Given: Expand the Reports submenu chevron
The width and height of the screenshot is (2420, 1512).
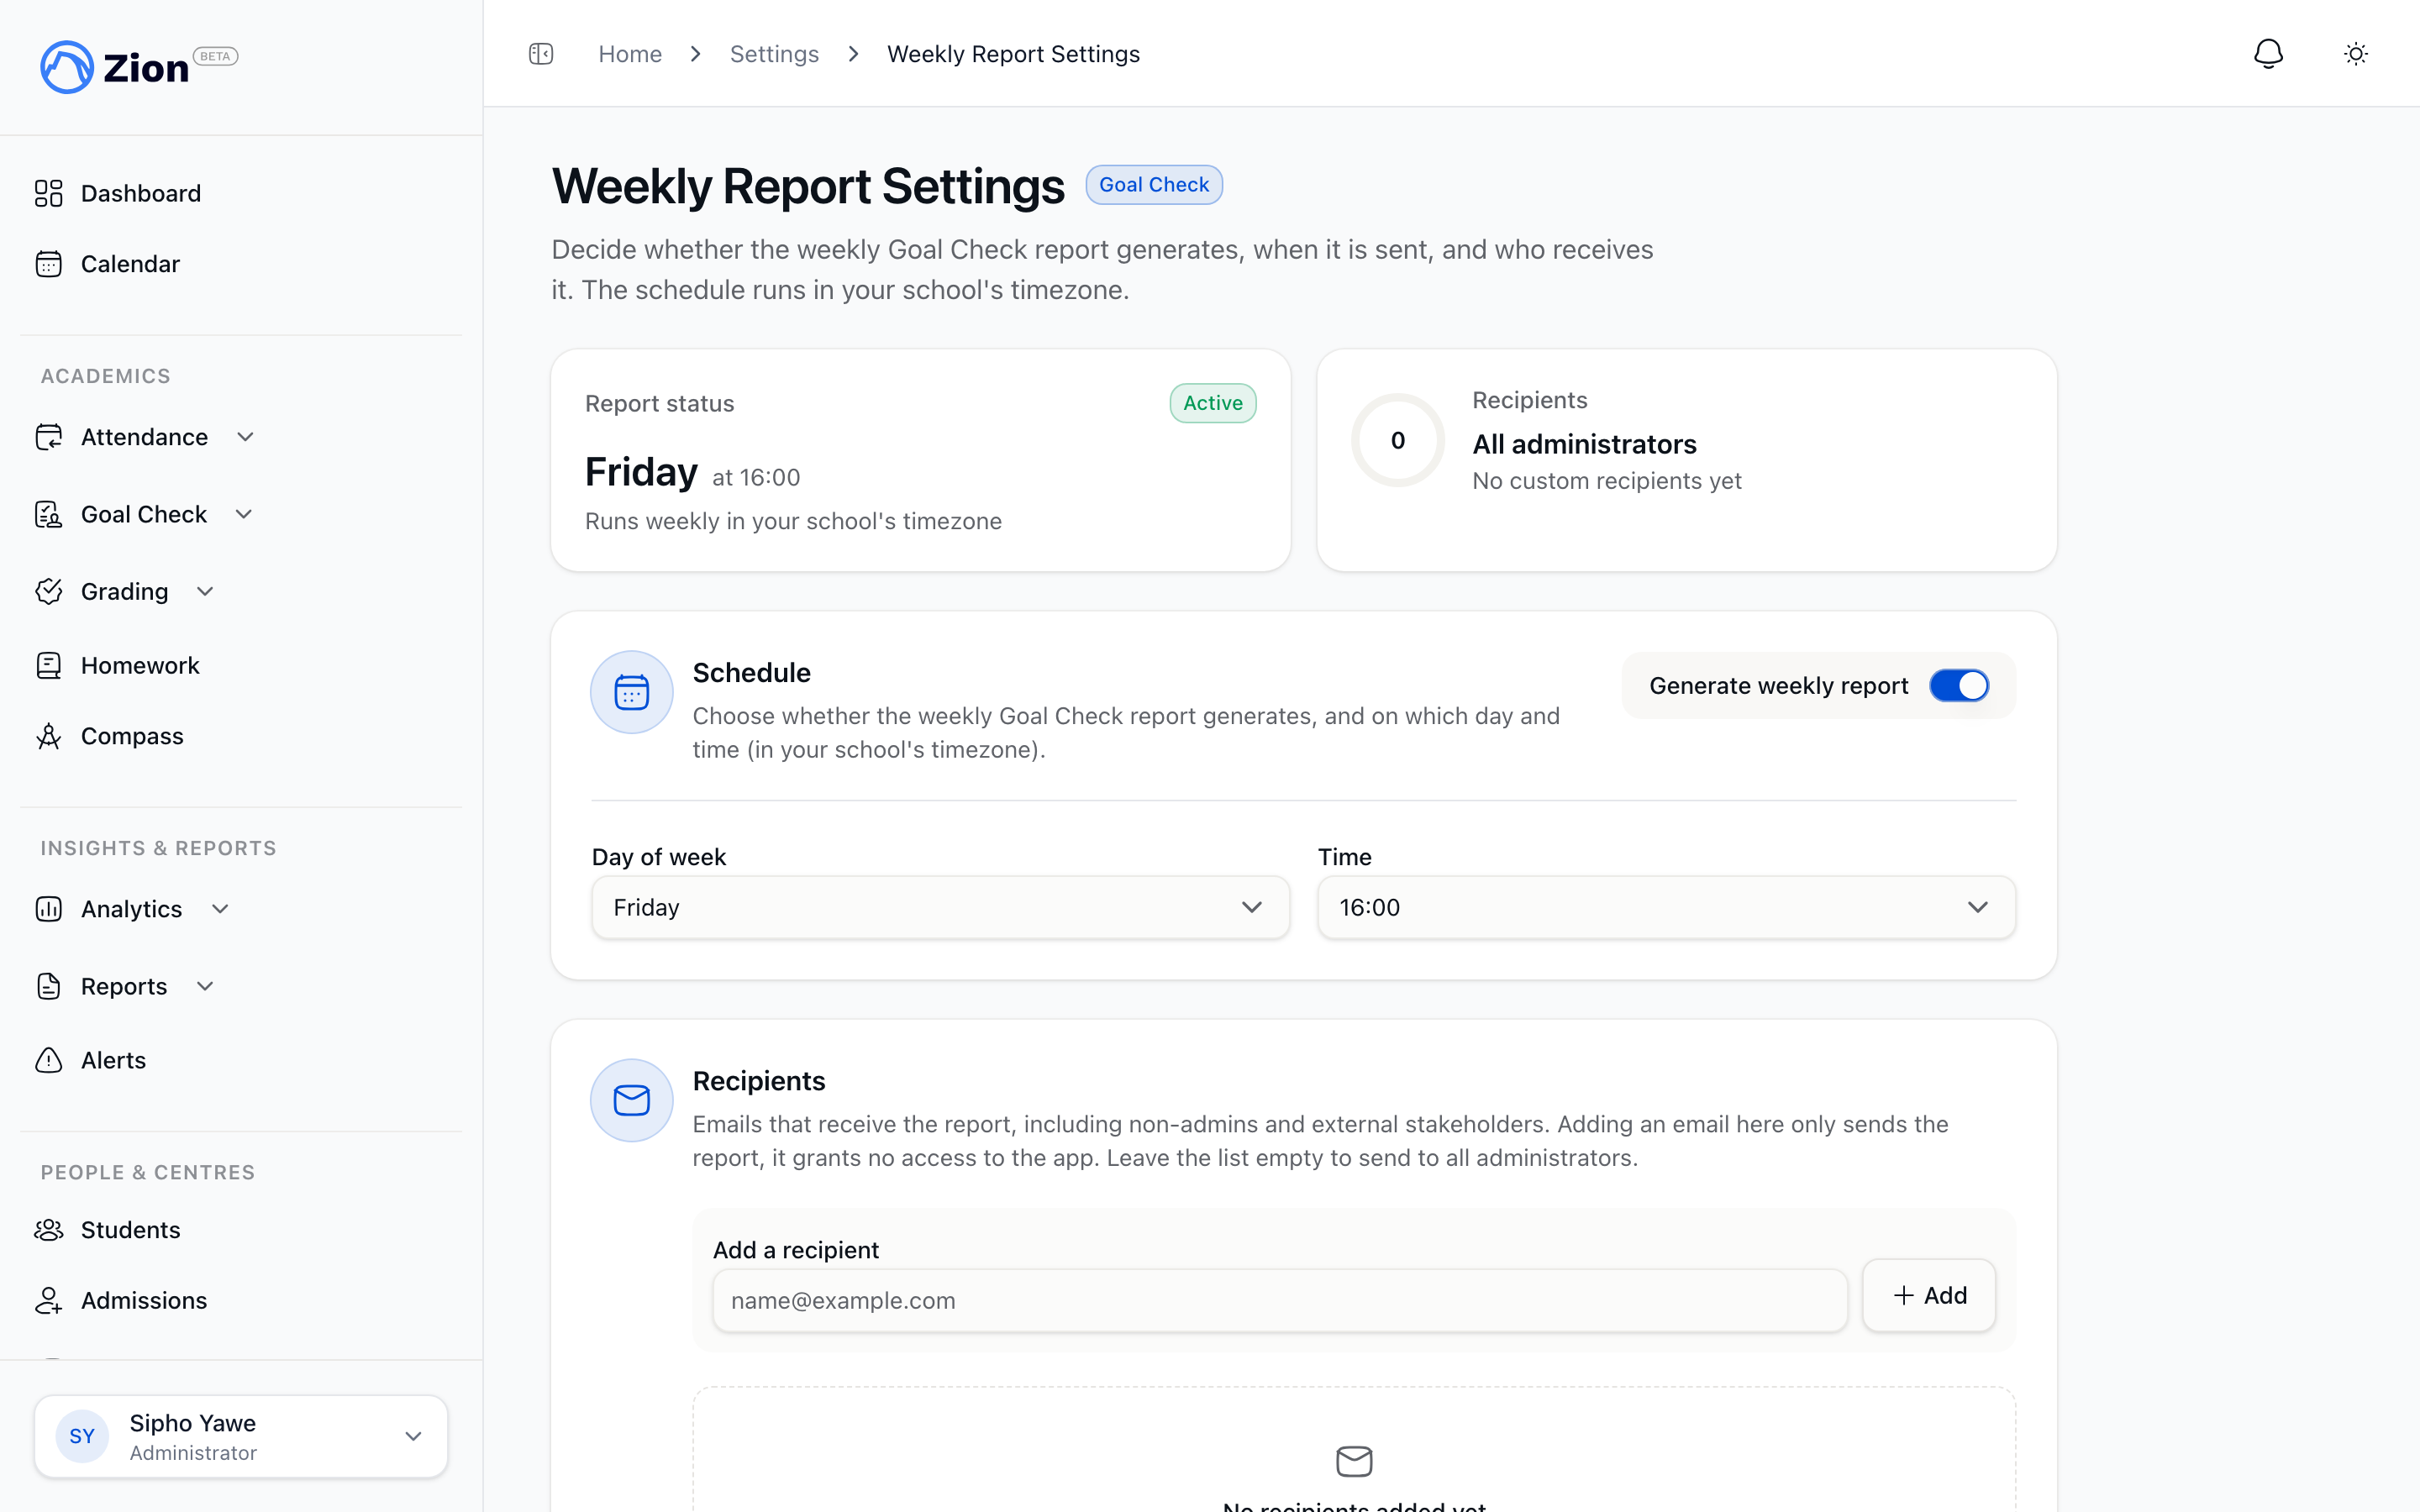Looking at the screenshot, I should click(205, 986).
